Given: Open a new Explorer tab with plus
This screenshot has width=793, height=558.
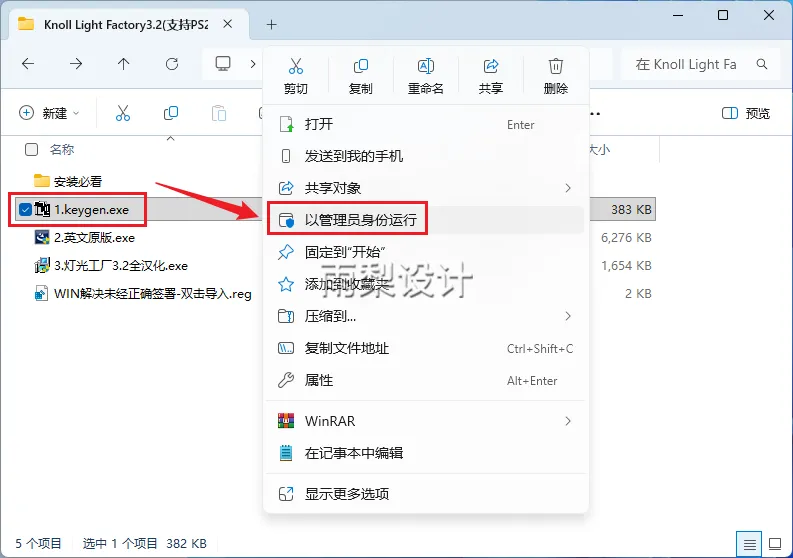Looking at the screenshot, I should coord(272,24).
